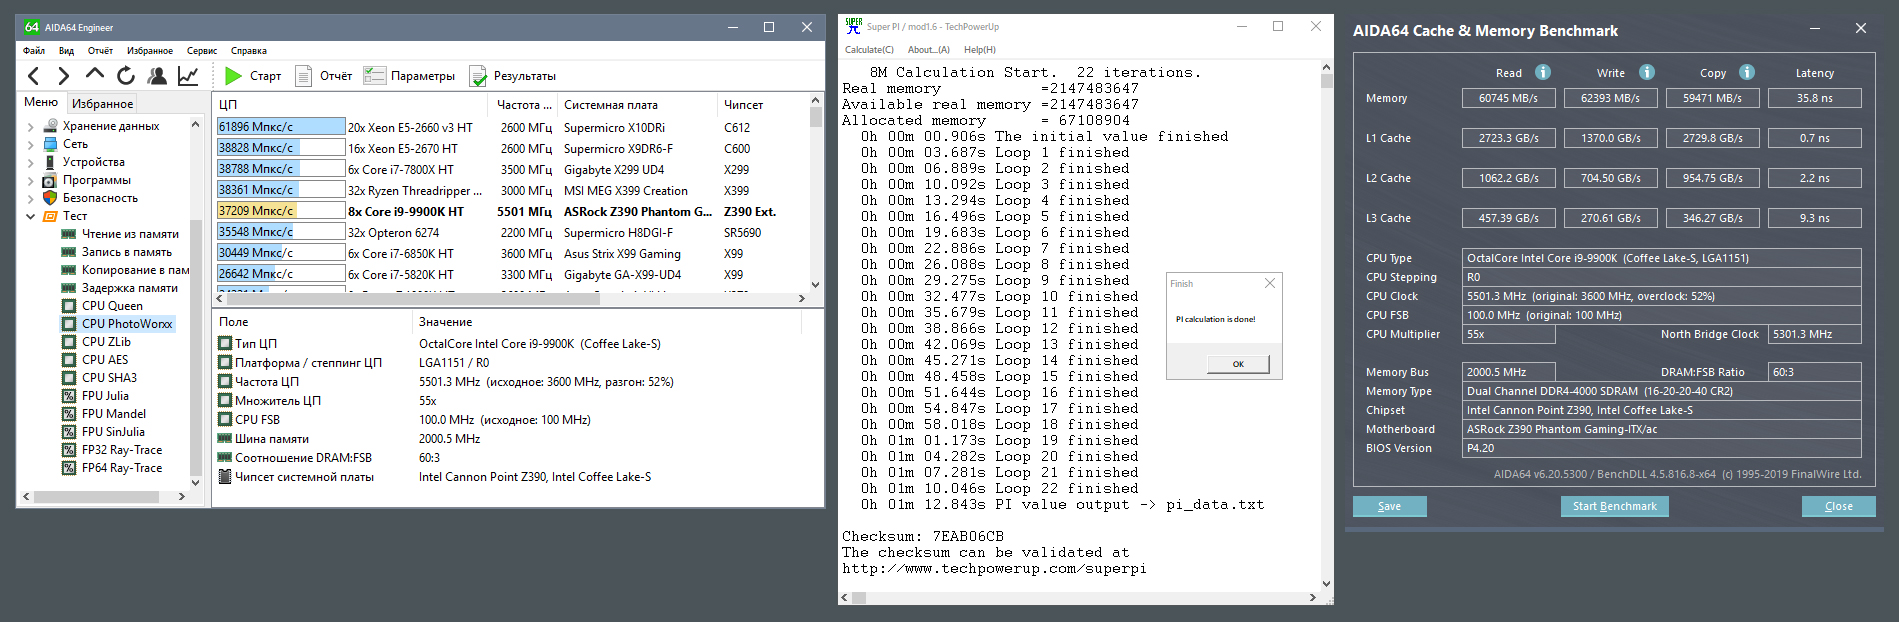The width and height of the screenshot is (1899, 622).
Task: Switch to the Меню sidebar tab
Action: pos(41,102)
